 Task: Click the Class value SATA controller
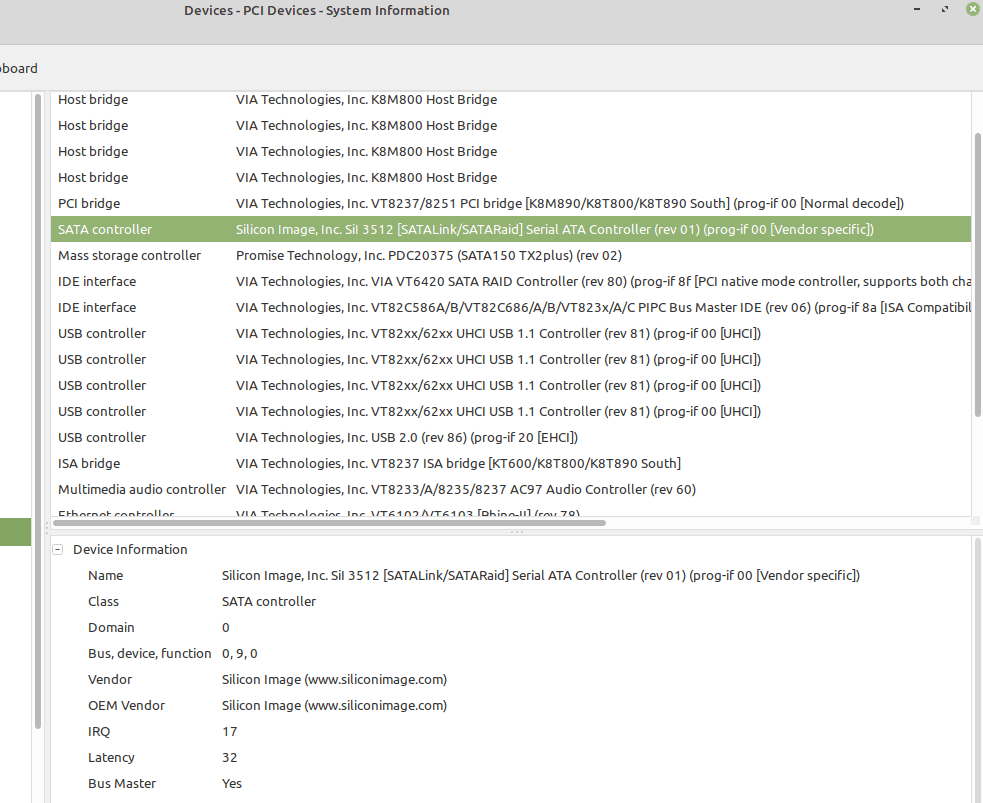point(269,602)
